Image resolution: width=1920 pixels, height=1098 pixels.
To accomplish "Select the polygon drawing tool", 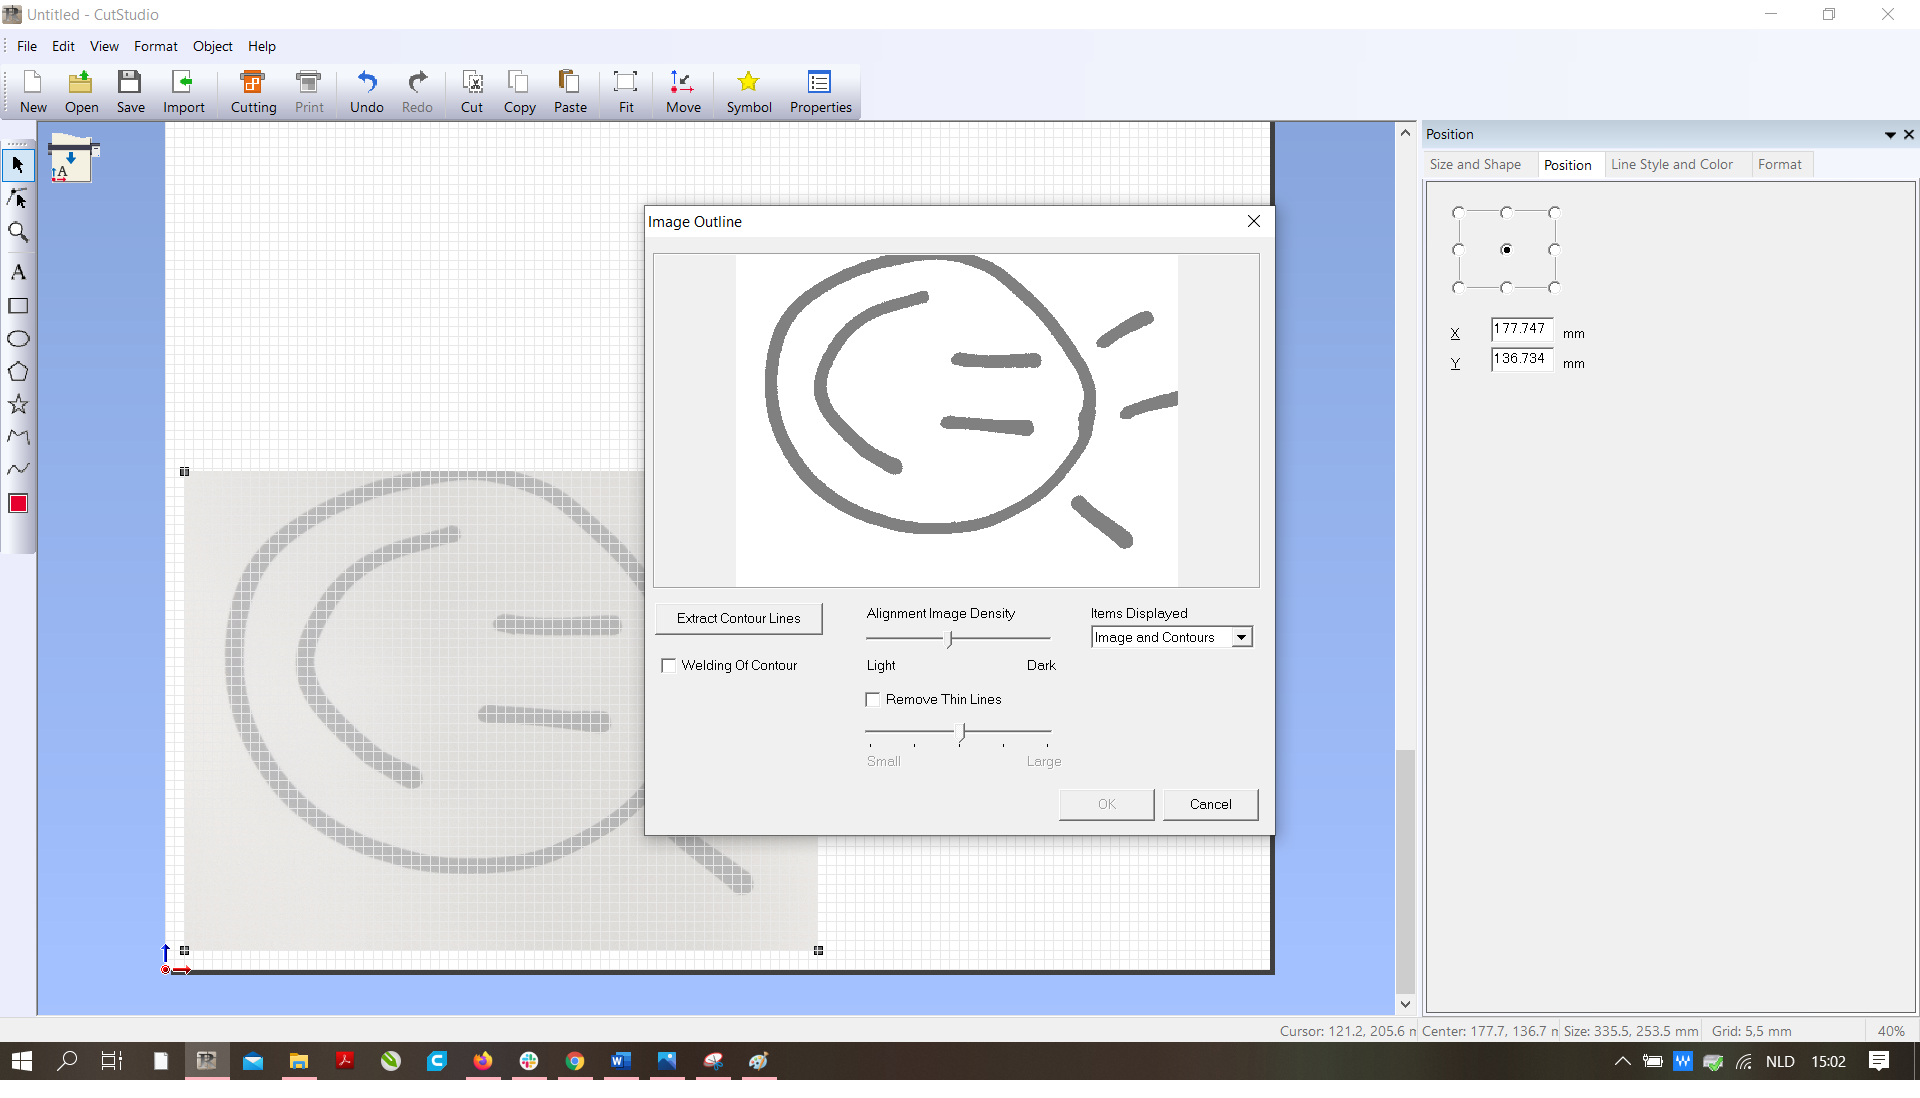I will pos(18,372).
